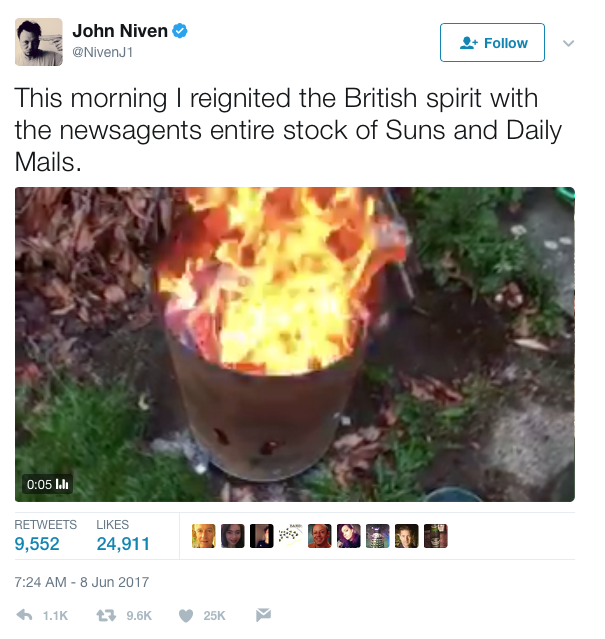Expand the tweet options chevron
The height and width of the screenshot is (639, 605).
pos(568,43)
